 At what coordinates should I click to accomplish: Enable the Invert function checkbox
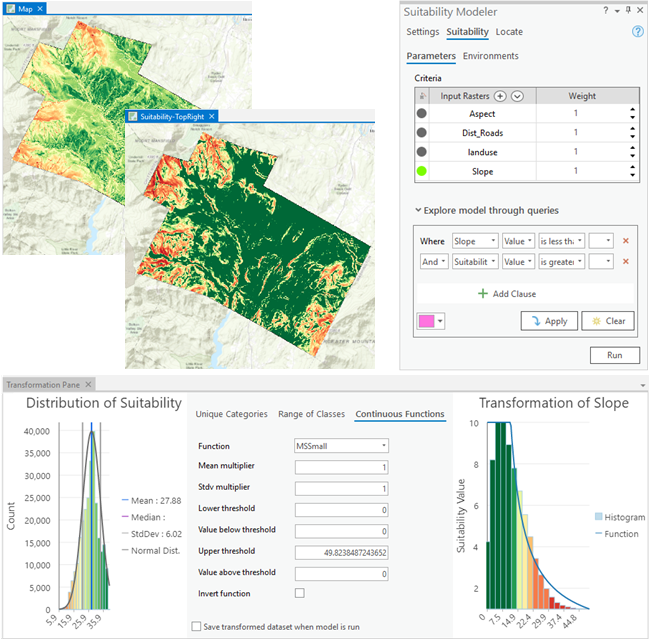click(299, 593)
